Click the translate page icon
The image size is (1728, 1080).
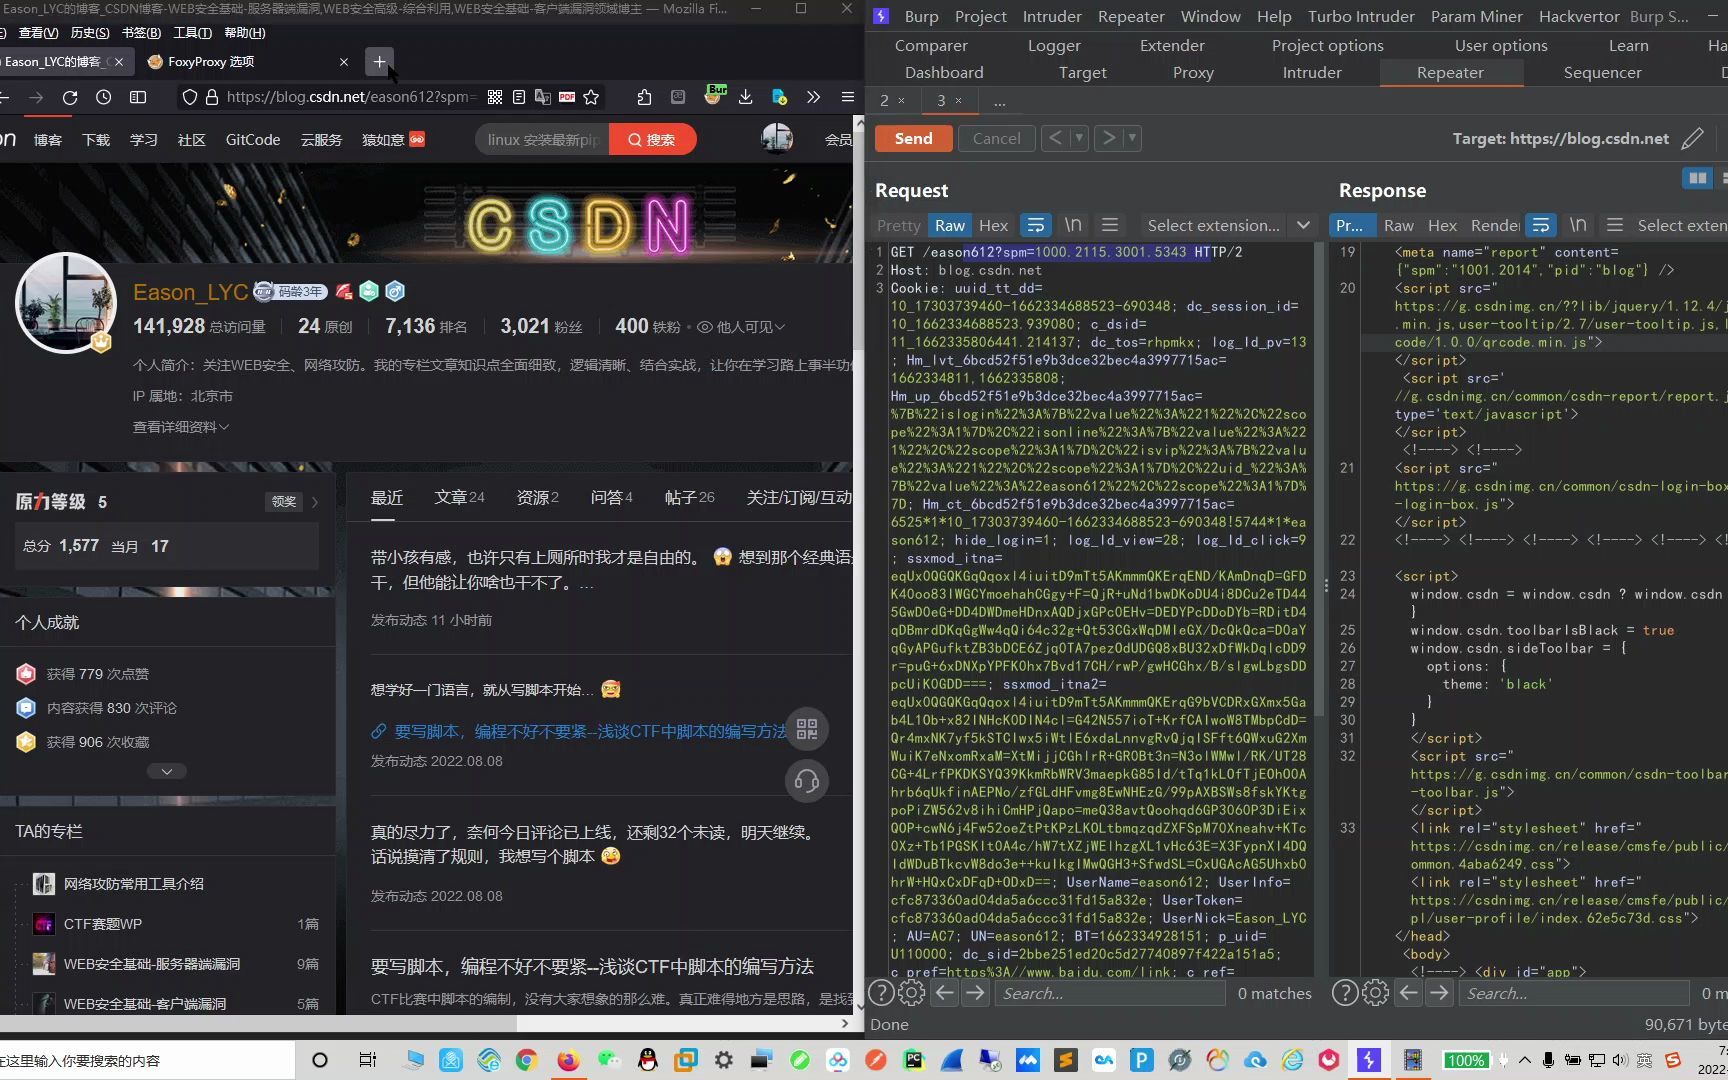(x=543, y=97)
